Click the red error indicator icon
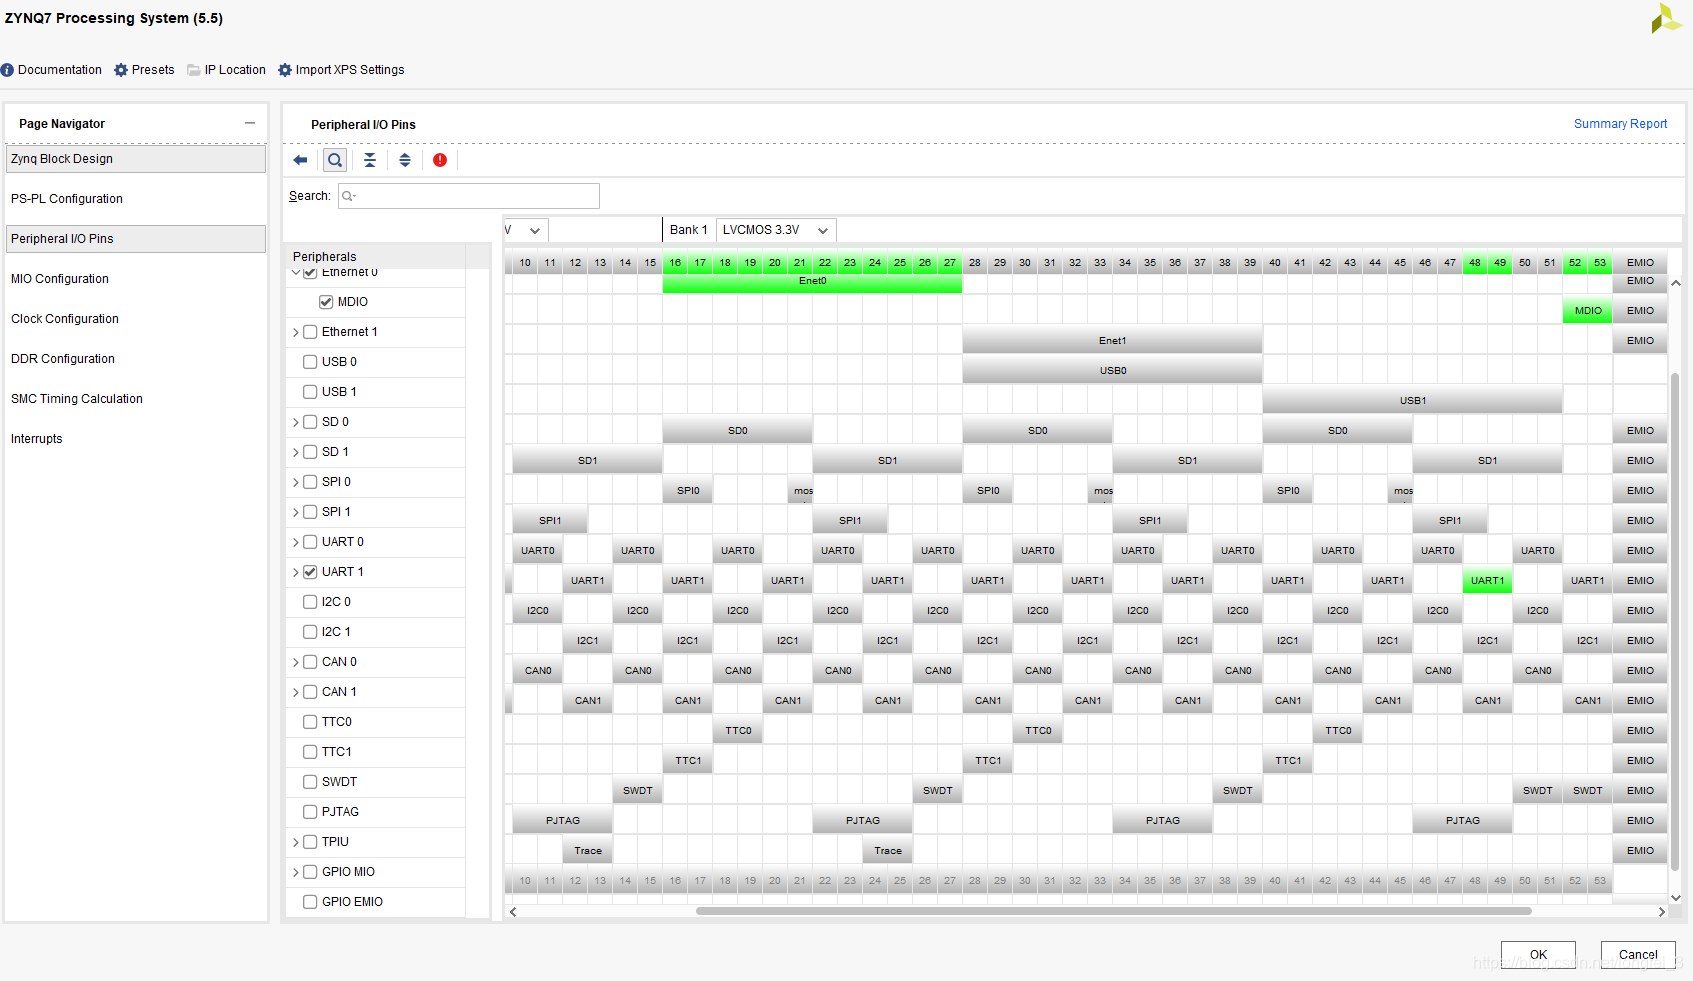Screen dimensions: 1693x981 pyautogui.click(x=440, y=160)
